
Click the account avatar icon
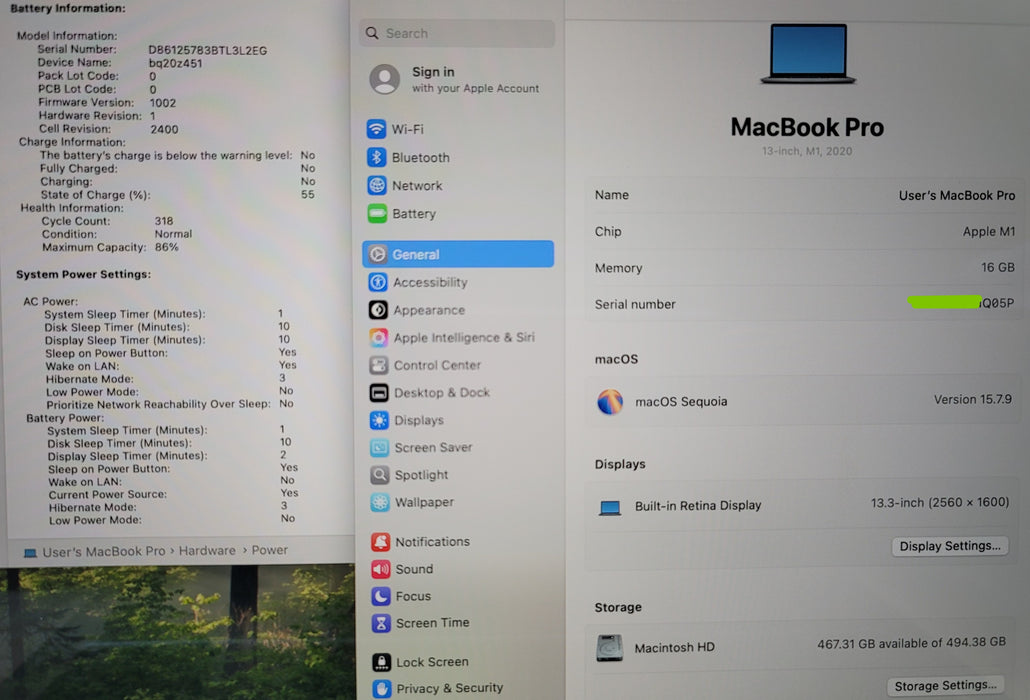pos(385,79)
